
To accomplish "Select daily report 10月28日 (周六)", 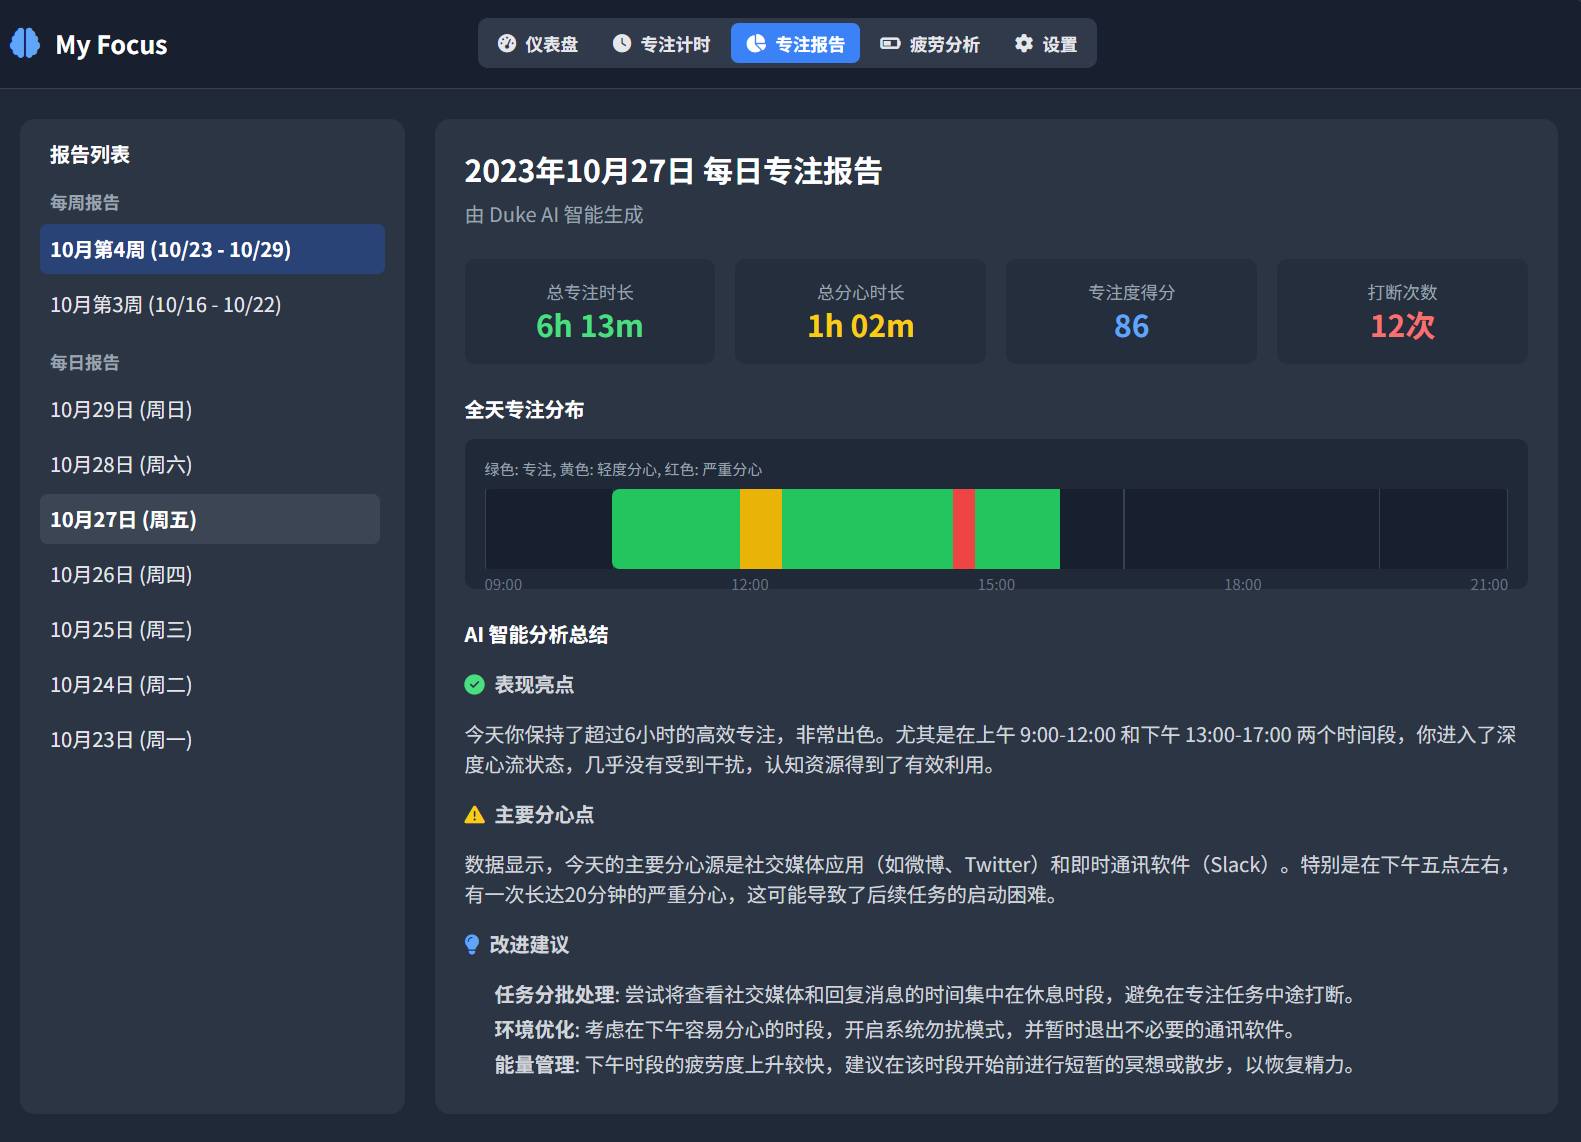I will point(210,464).
